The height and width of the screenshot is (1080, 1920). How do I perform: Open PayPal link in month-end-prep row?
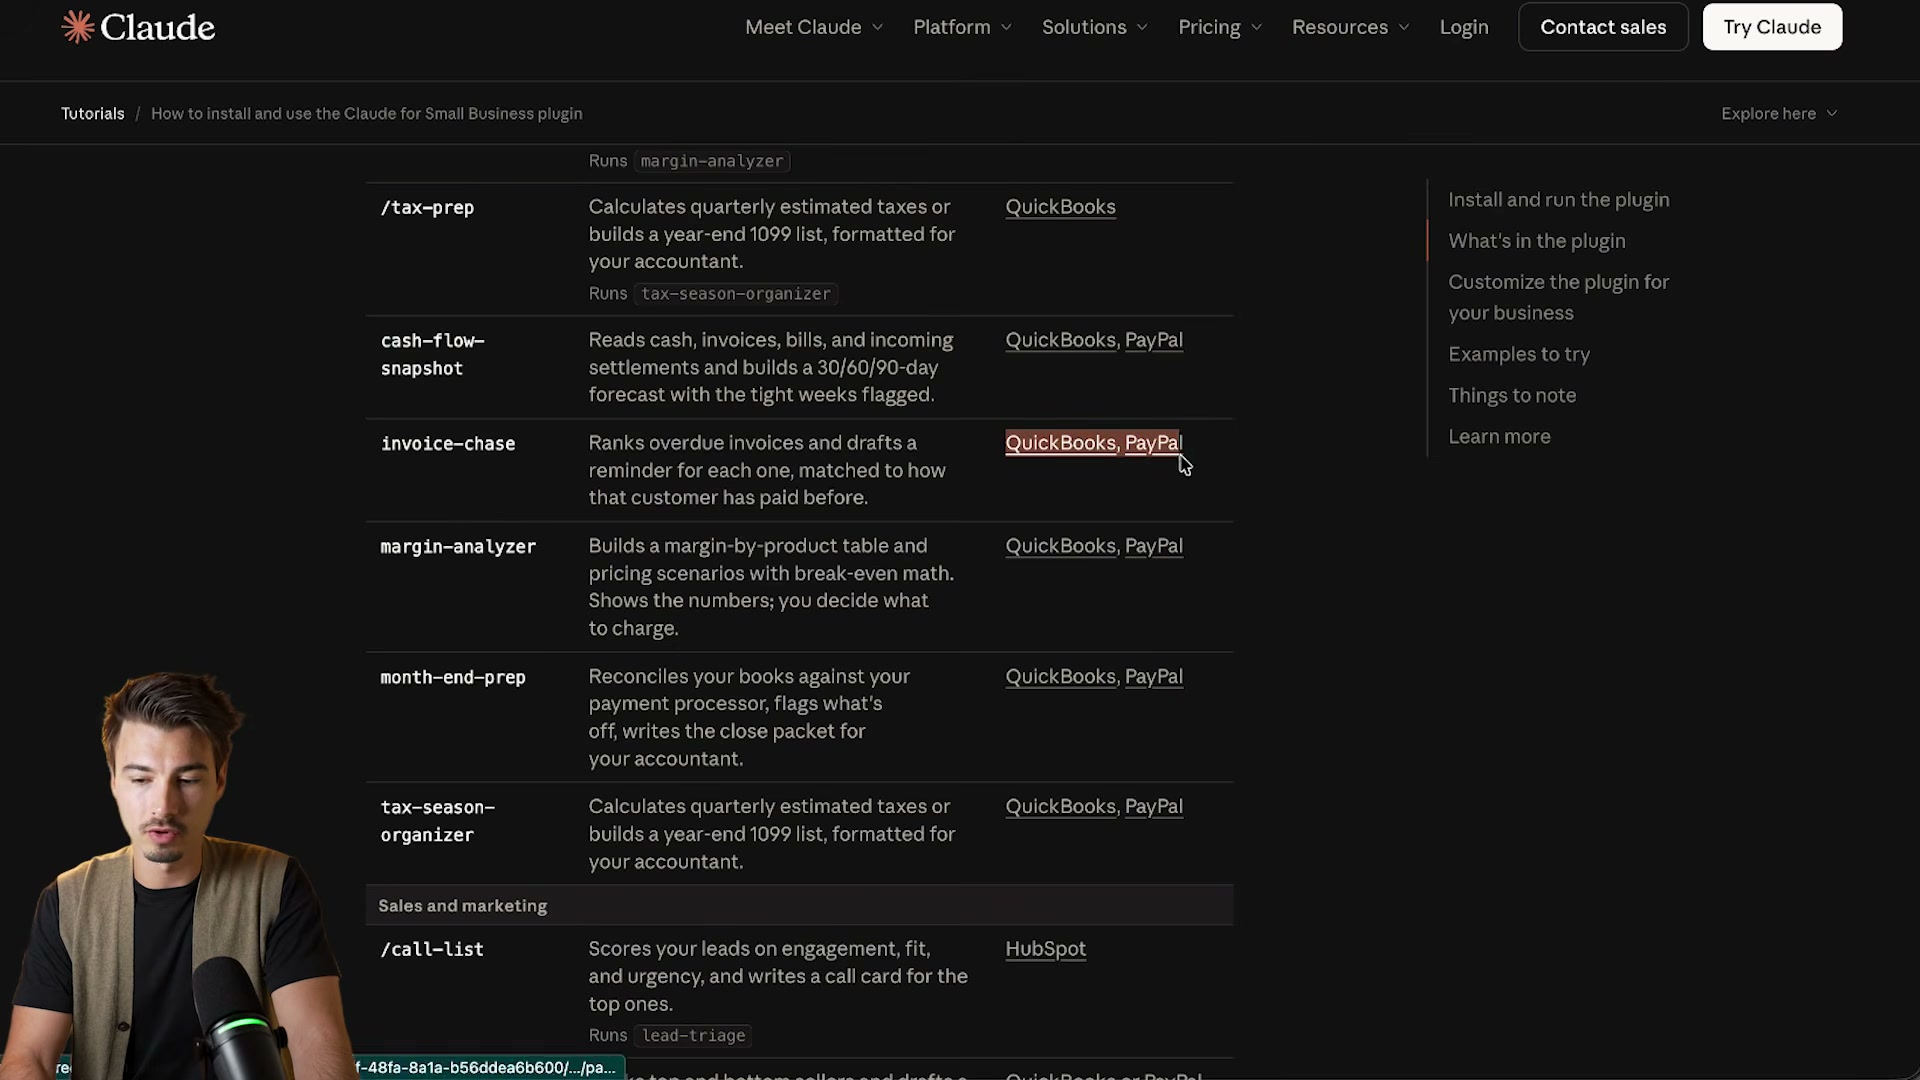pos(1154,676)
